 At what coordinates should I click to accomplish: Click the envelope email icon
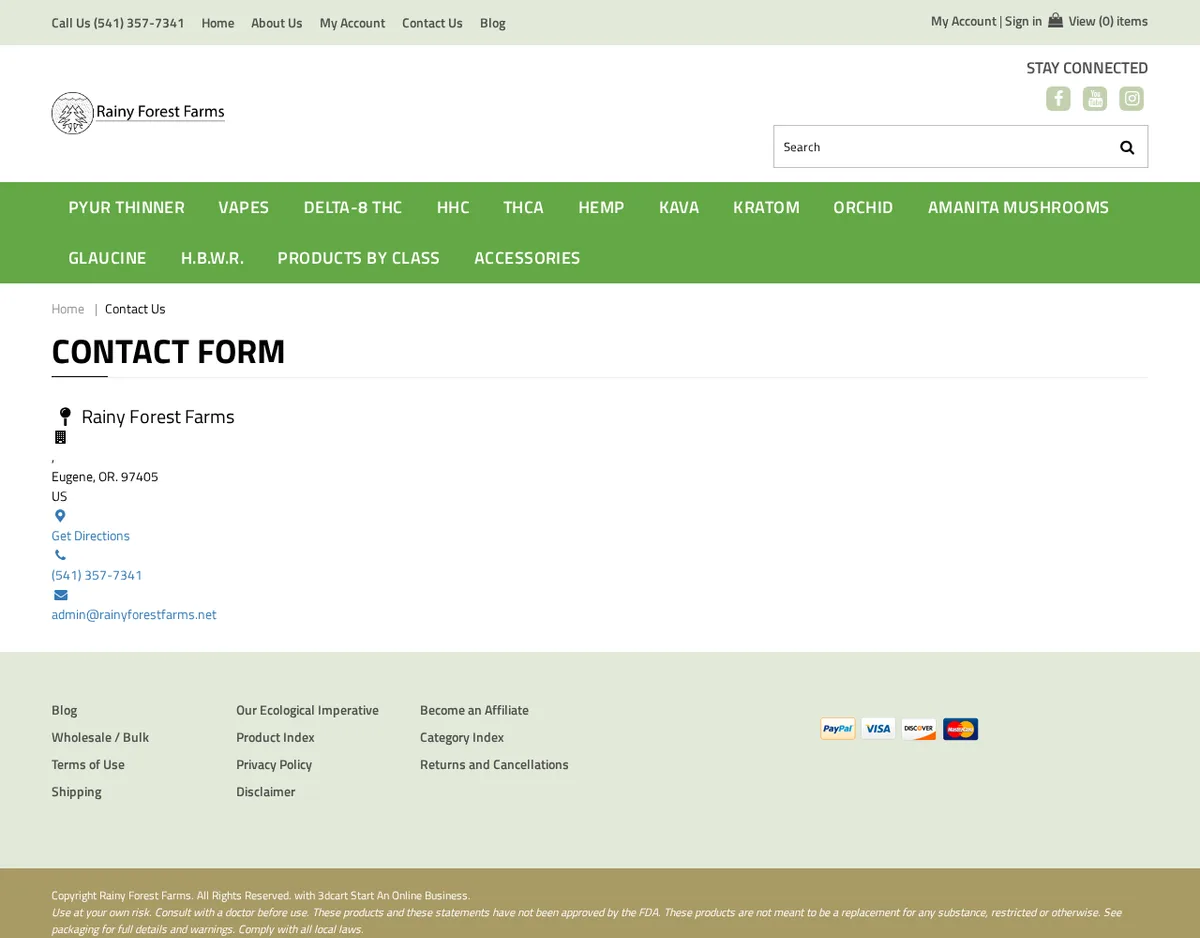click(60, 595)
